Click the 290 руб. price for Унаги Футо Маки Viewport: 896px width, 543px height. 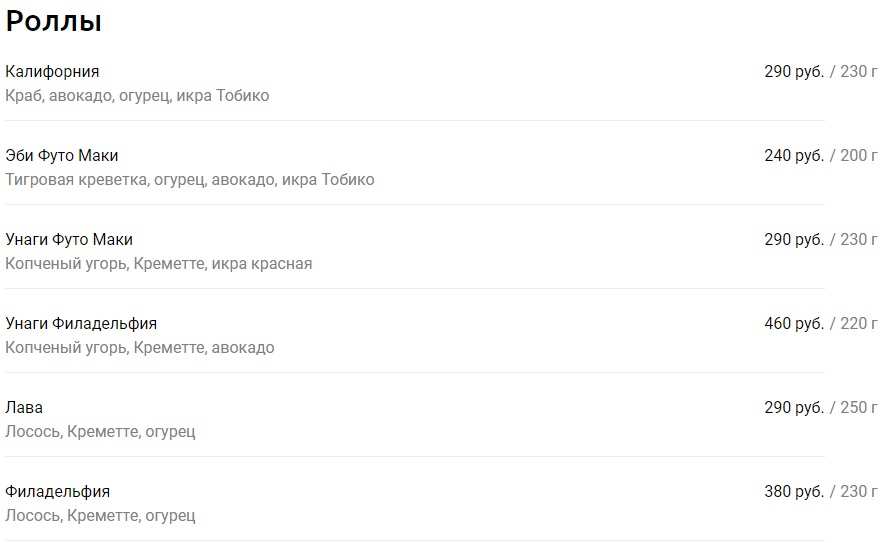tap(794, 240)
